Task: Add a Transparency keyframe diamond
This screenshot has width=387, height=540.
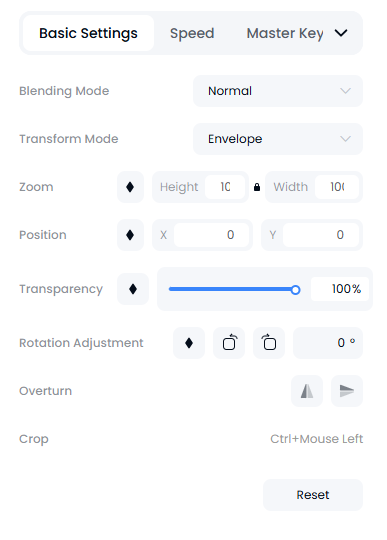Action: [x=133, y=289]
